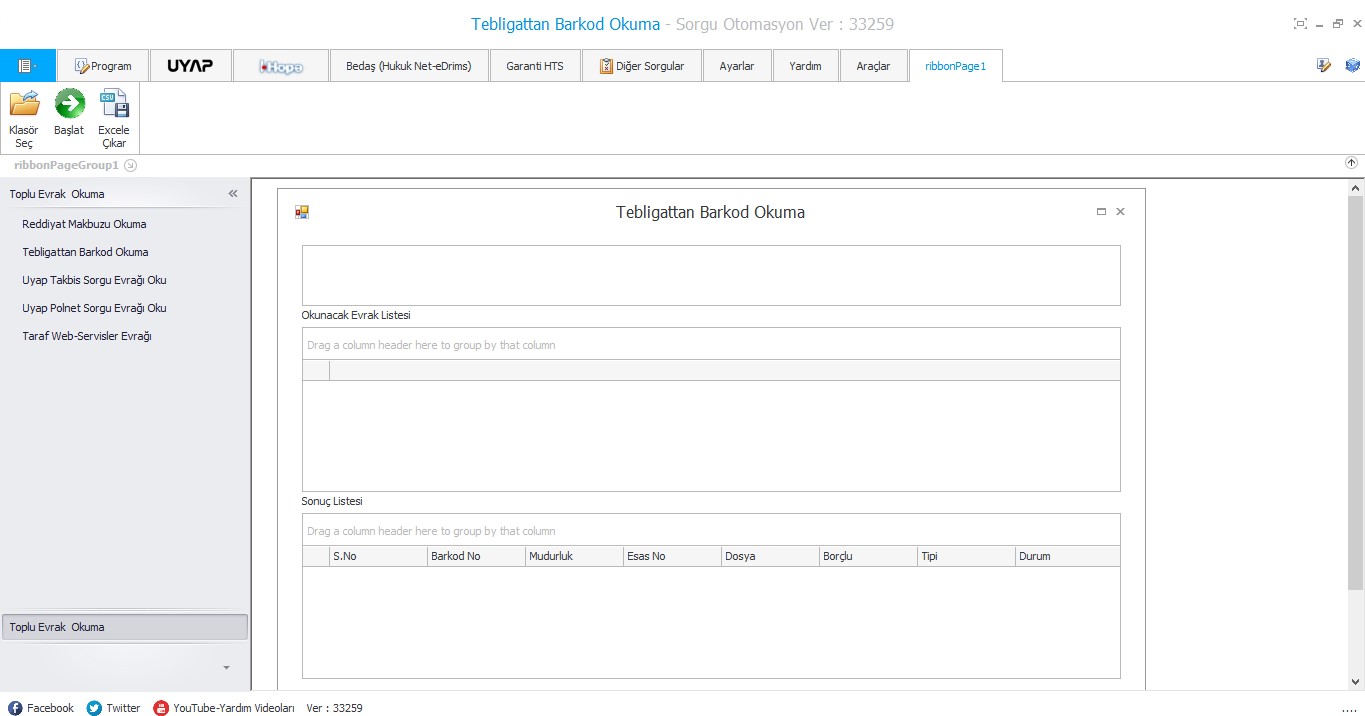Open the Twitter link in status bar
The image size is (1365, 716).
113,708
